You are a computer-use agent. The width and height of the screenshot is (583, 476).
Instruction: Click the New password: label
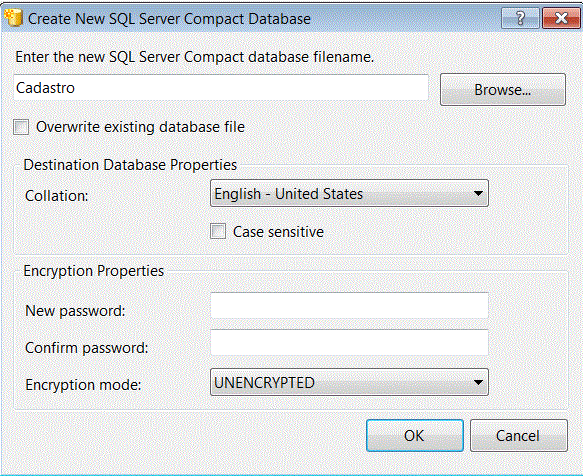[x=75, y=311]
